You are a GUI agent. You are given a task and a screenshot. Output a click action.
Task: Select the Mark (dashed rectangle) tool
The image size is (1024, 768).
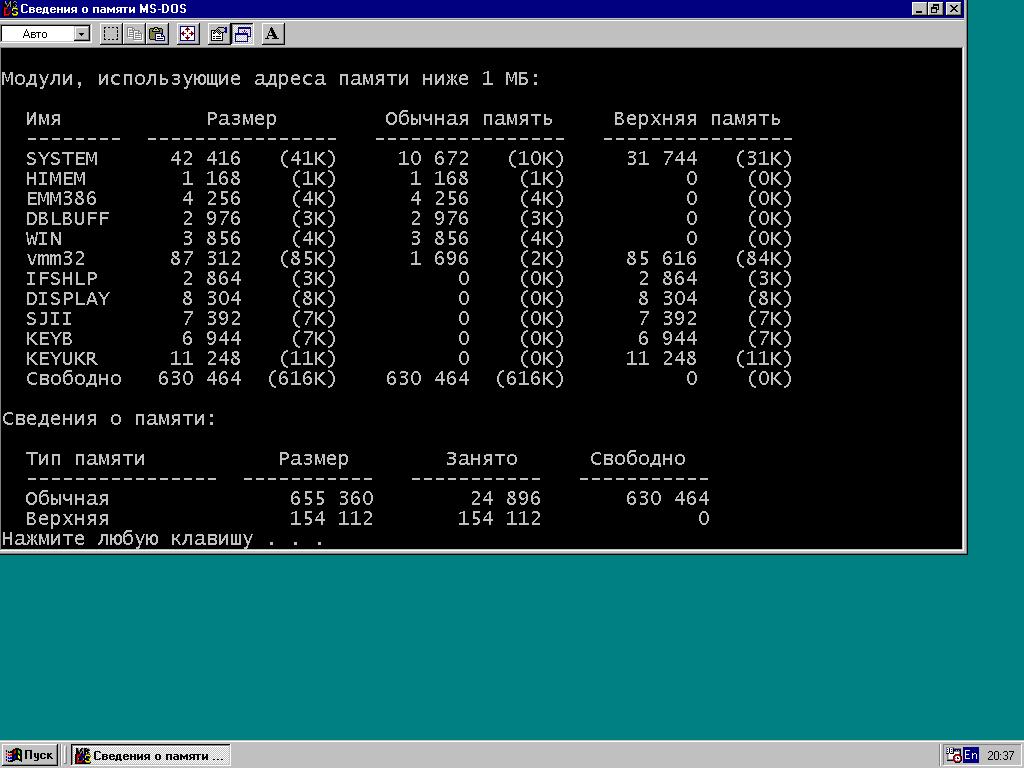[x=111, y=34]
